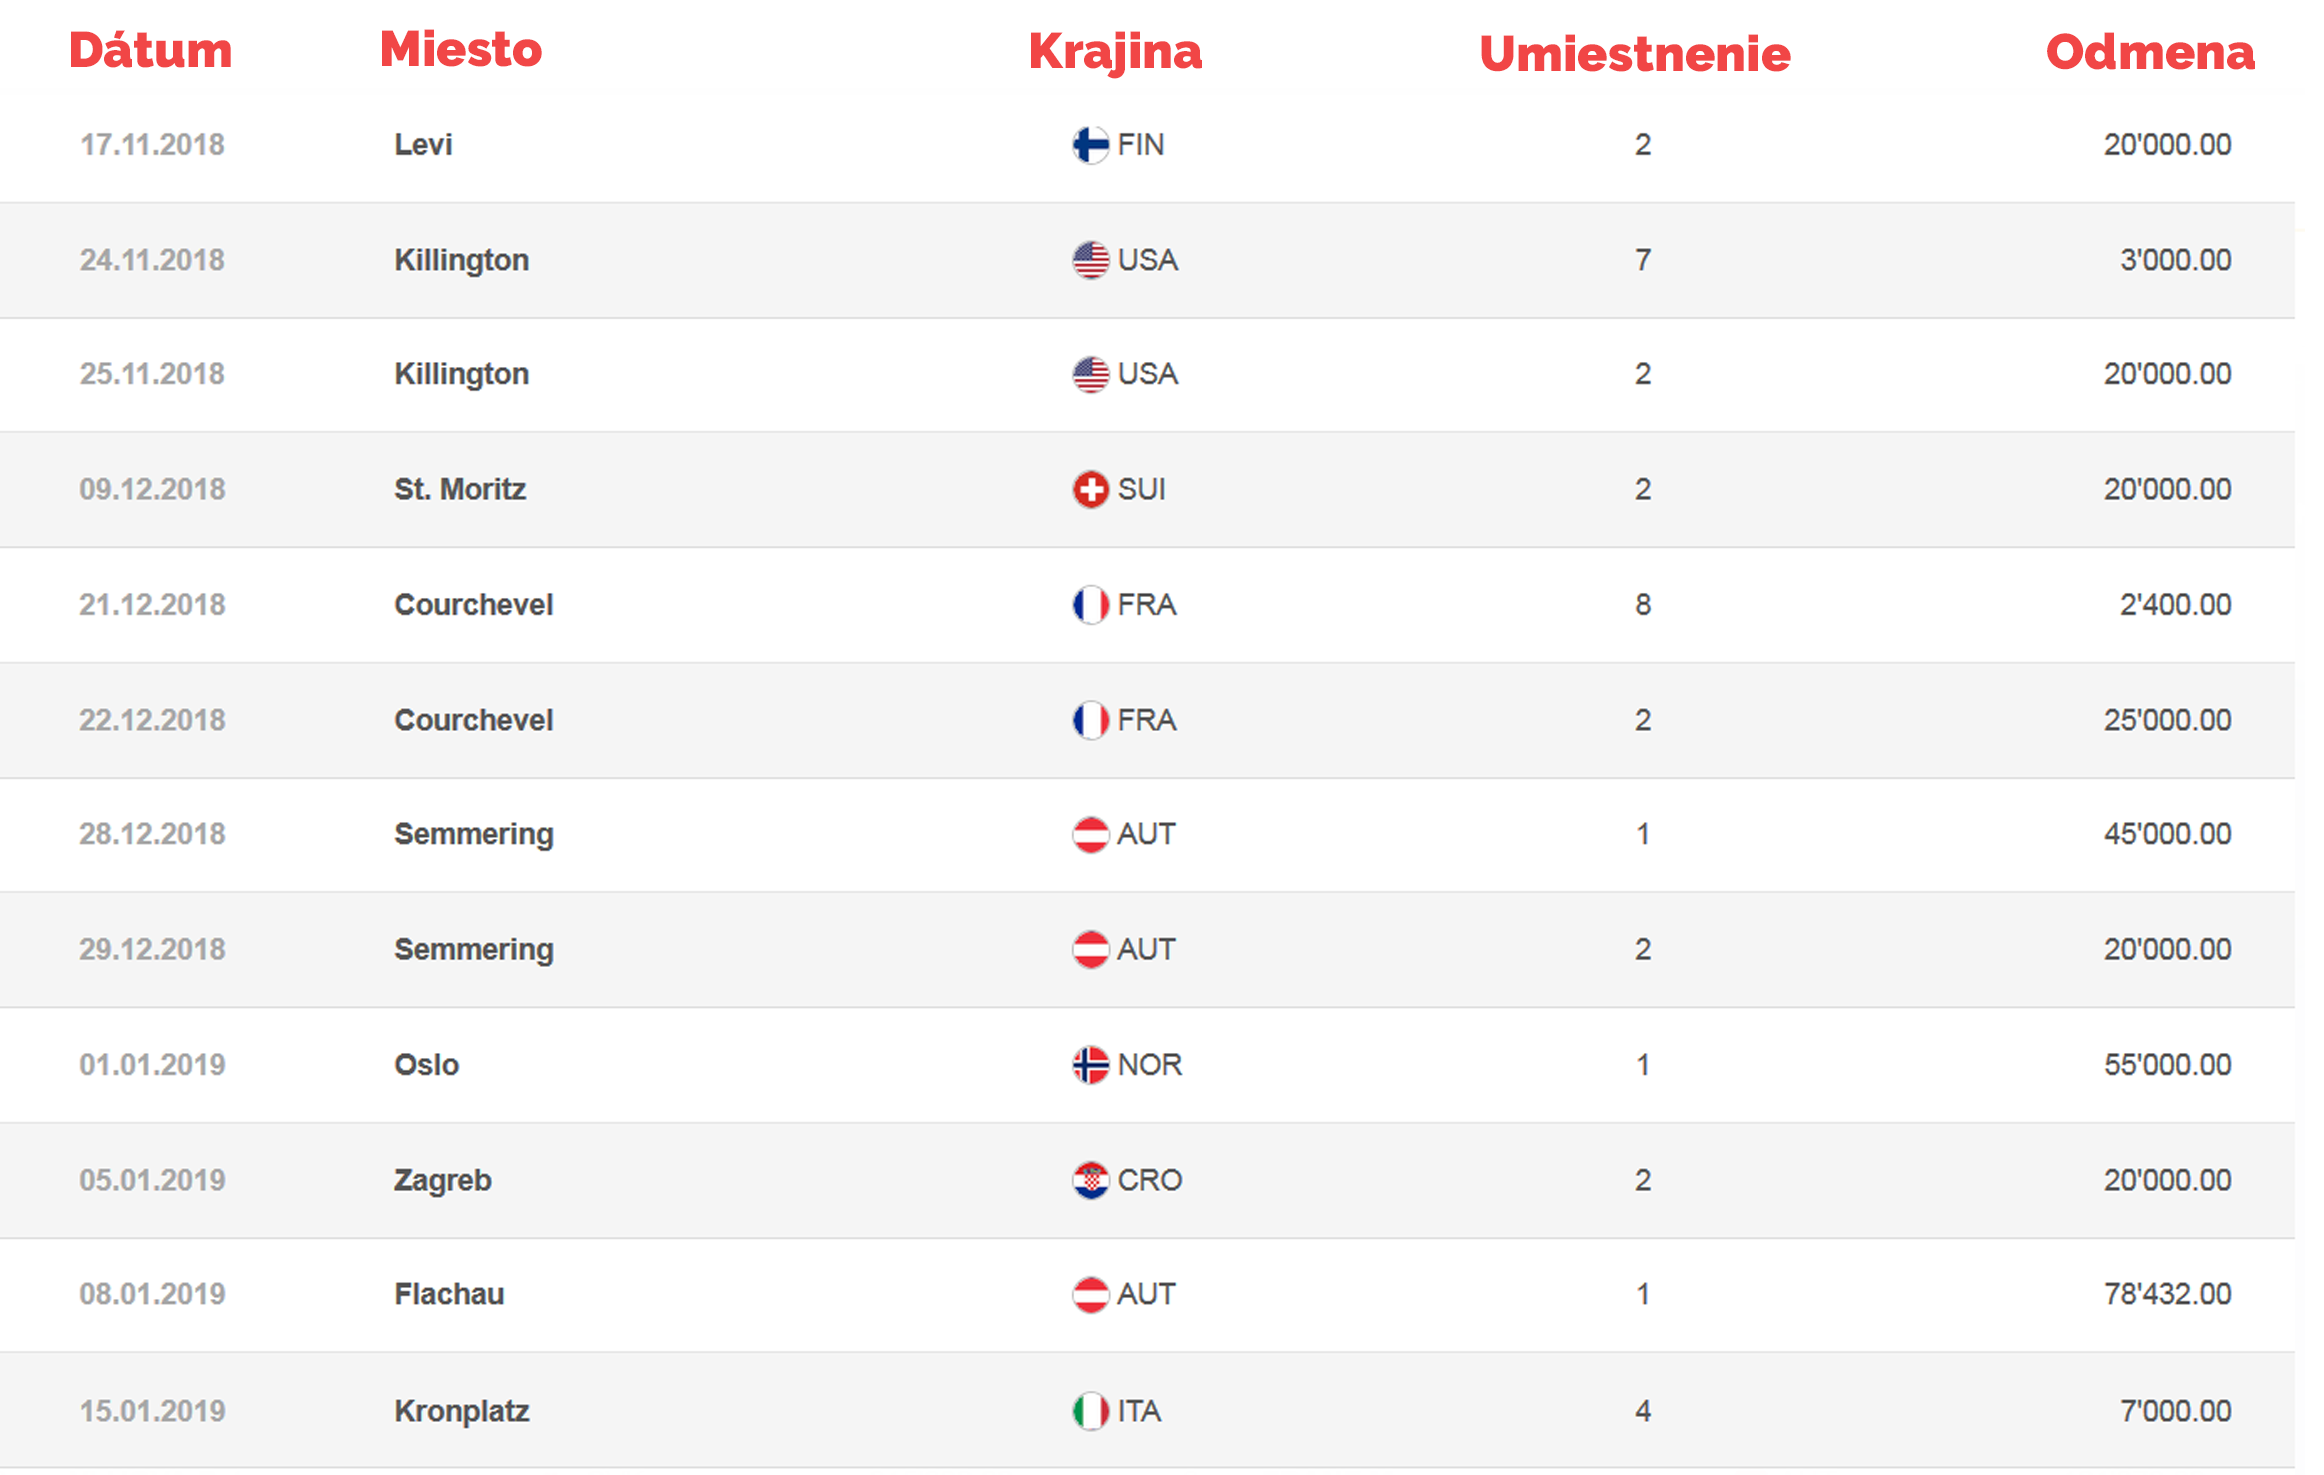Click the Umiestnenie column header
This screenshot has width=2324, height=1475.
click(1634, 54)
